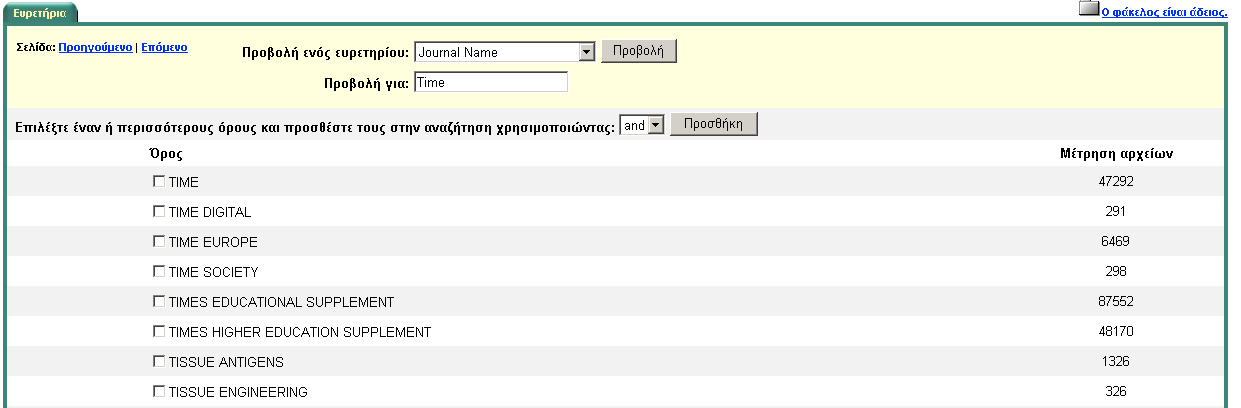Check the TIME checkbox

(x=158, y=182)
